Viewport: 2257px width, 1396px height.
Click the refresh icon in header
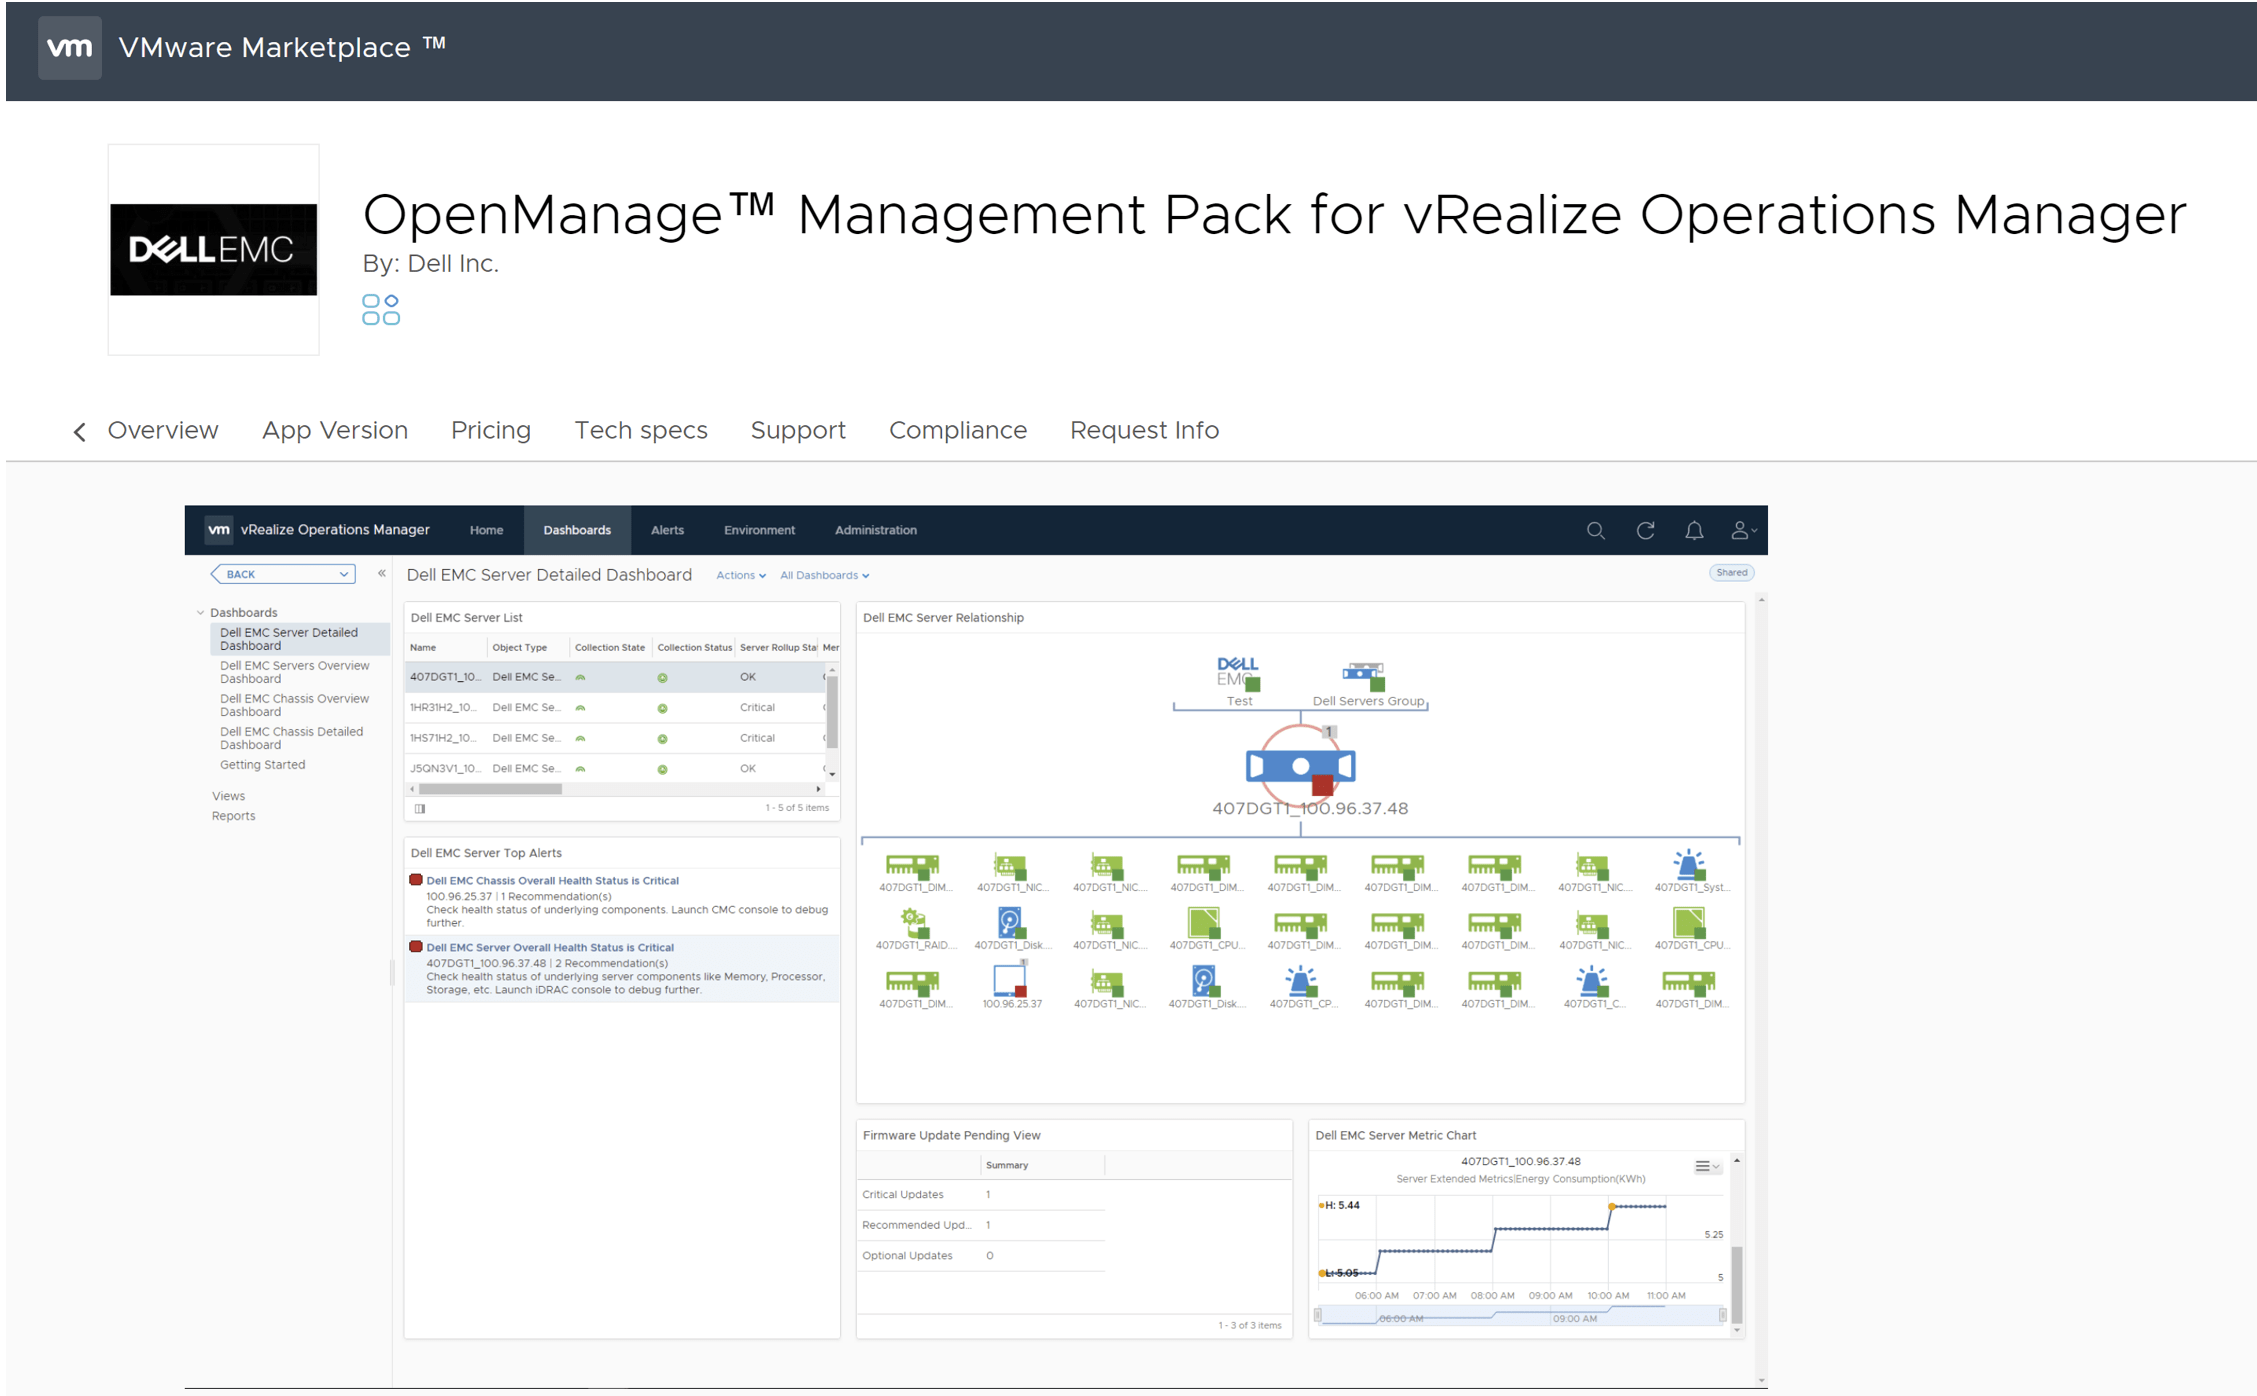[1645, 531]
